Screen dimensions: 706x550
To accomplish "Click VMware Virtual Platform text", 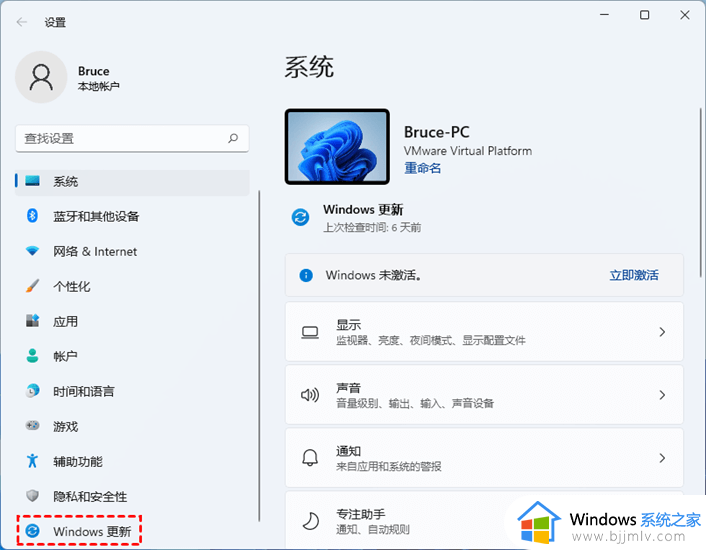I will coord(468,151).
